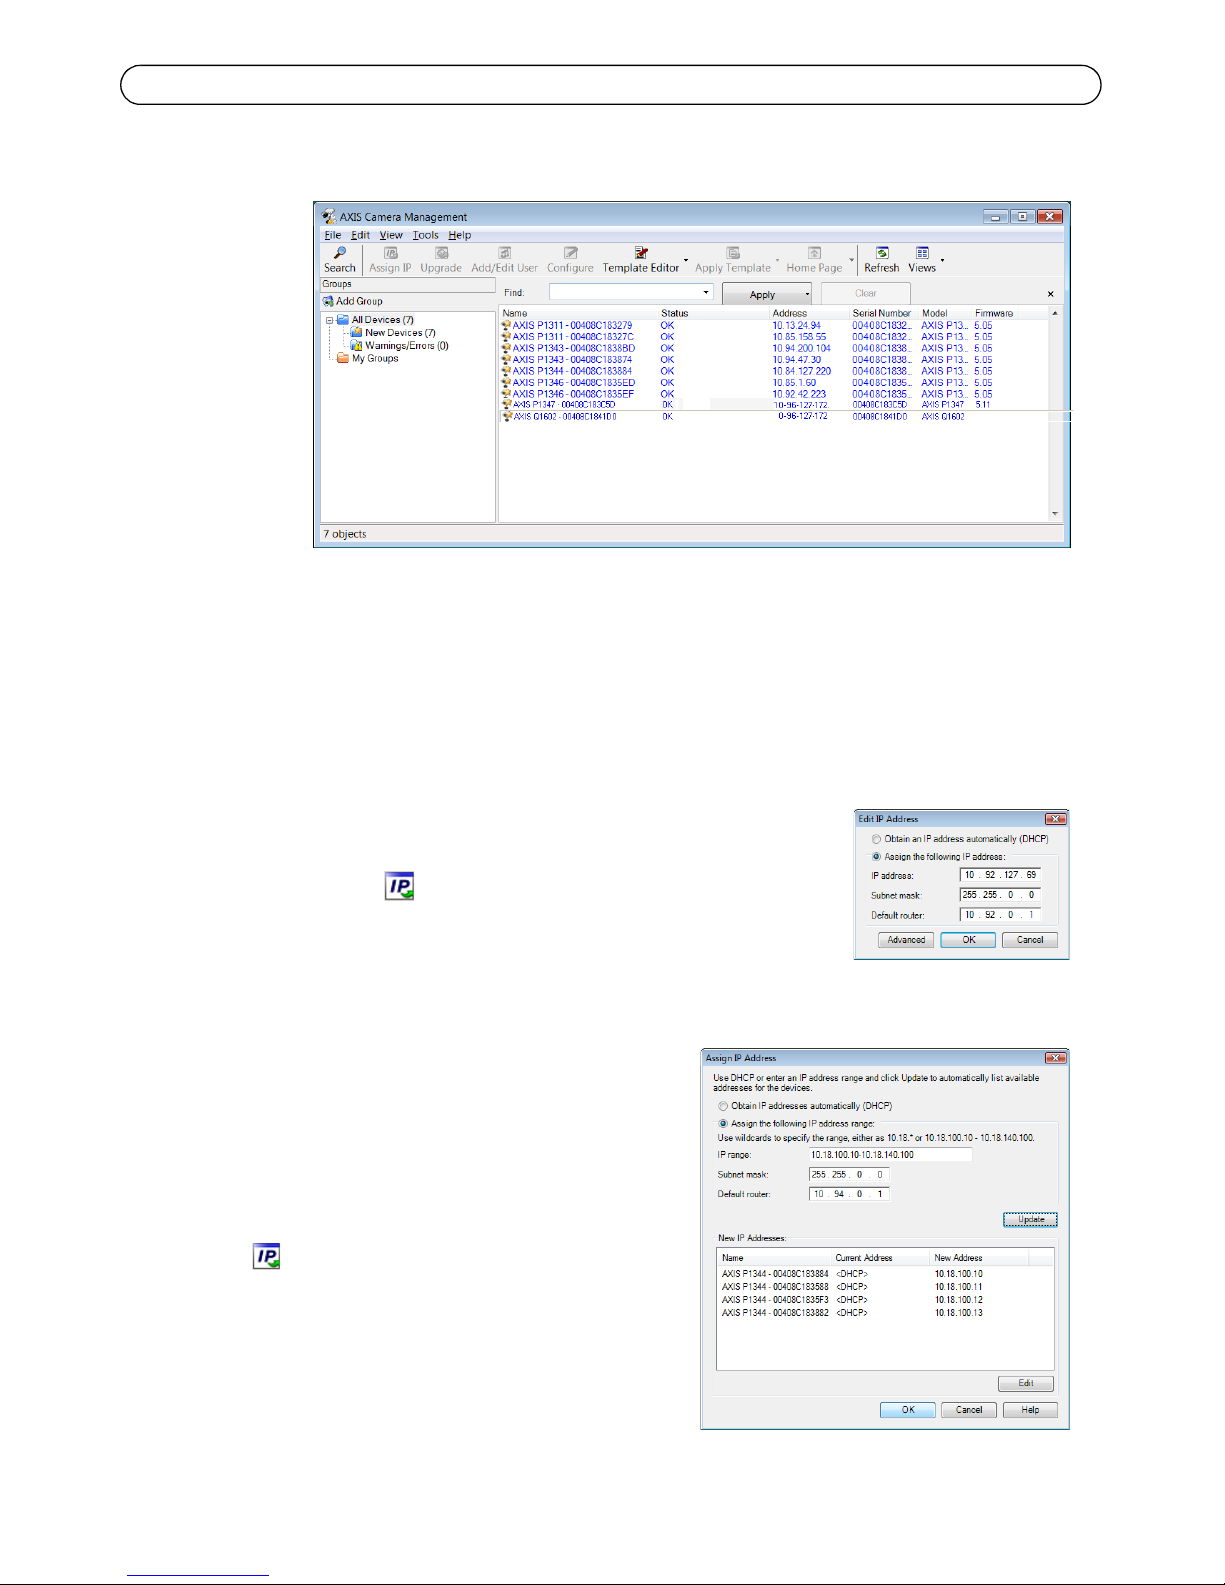
Task: Click the Update button in Assign IP Address
Action: pyautogui.click(x=1030, y=1219)
